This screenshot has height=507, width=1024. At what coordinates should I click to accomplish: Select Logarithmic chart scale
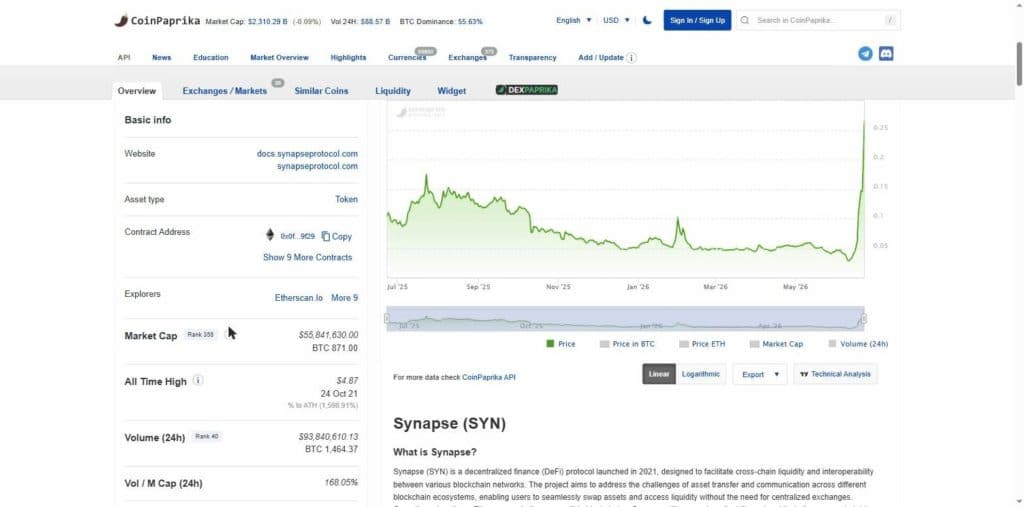click(x=701, y=374)
